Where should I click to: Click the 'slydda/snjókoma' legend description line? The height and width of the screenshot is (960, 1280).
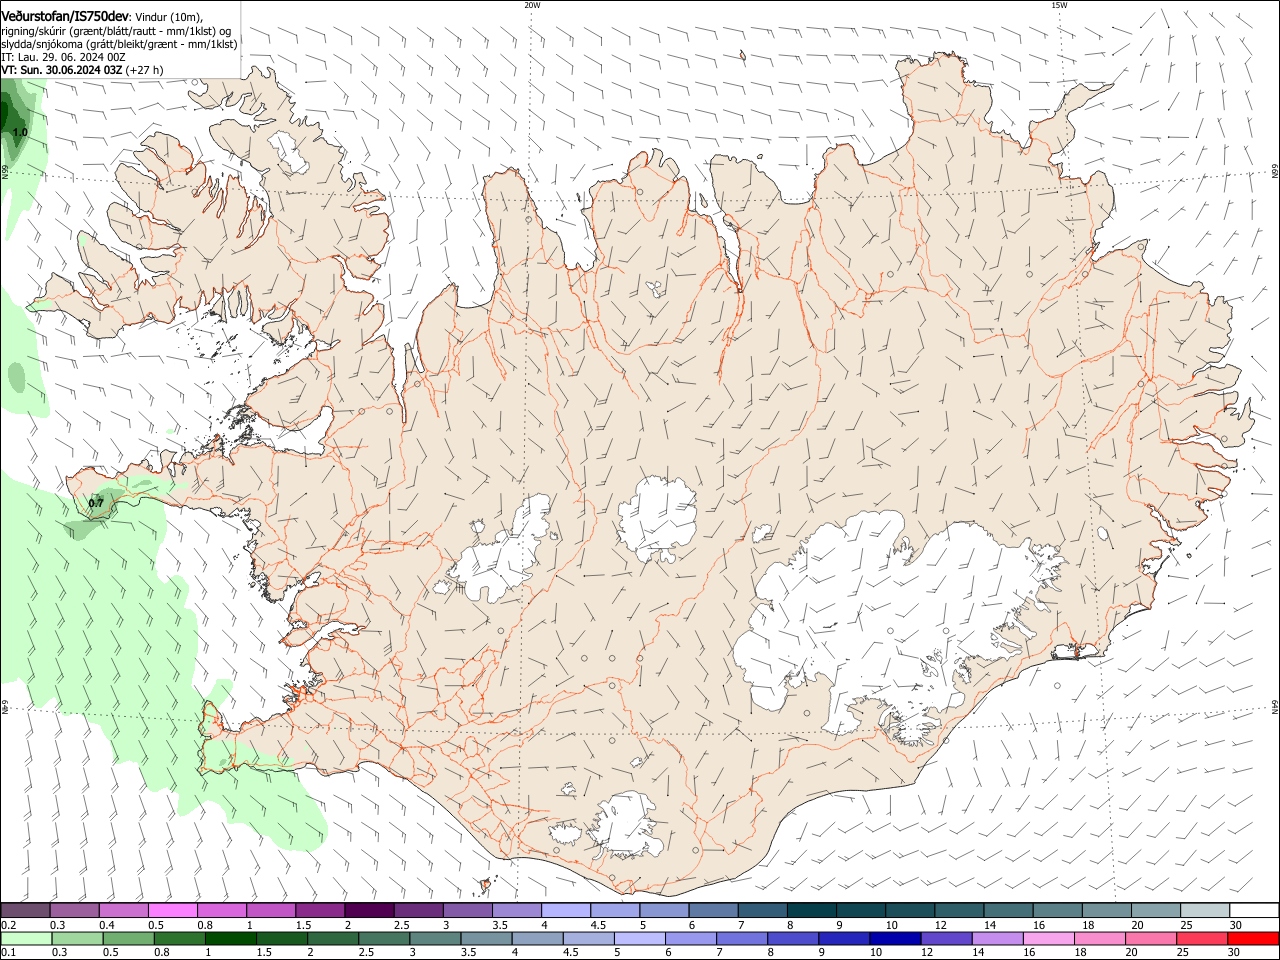119,44
